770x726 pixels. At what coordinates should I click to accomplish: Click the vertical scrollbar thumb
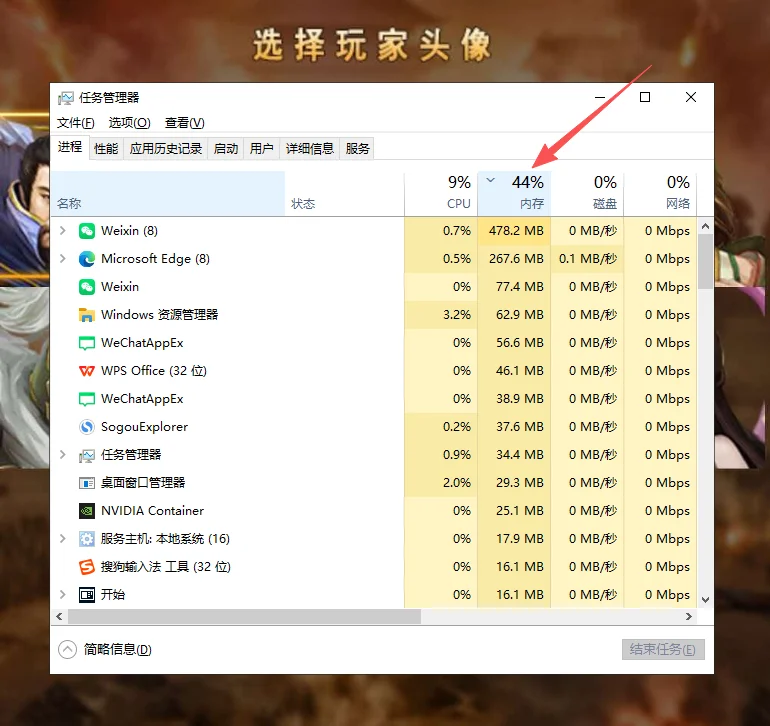tap(706, 261)
